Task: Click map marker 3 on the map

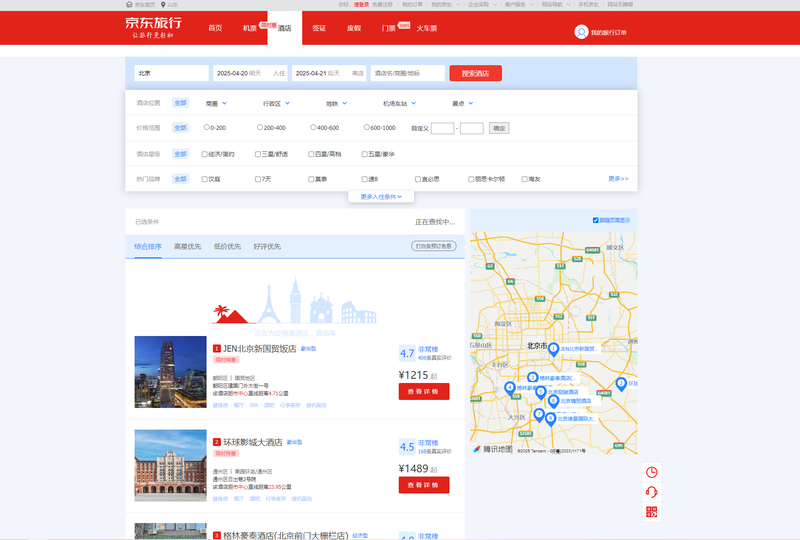Action: point(532,378)
